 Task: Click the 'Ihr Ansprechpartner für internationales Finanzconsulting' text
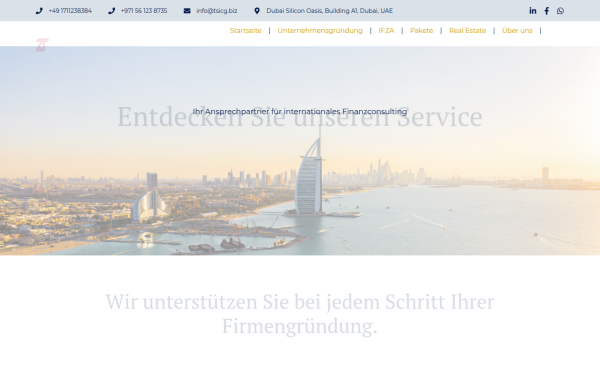[300, 111]
